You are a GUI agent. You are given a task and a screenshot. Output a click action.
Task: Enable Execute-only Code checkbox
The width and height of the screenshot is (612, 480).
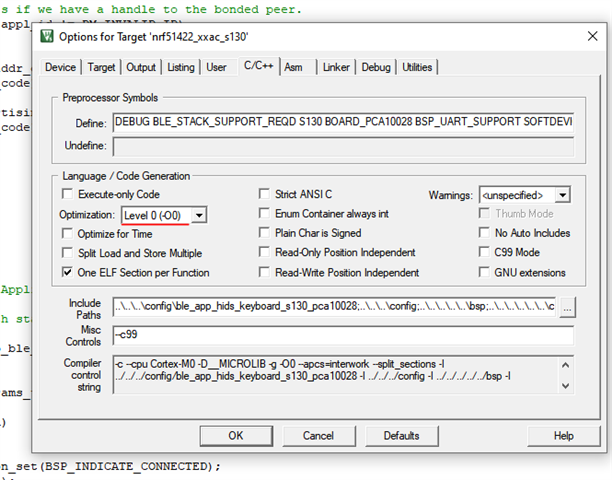(68, 194)
